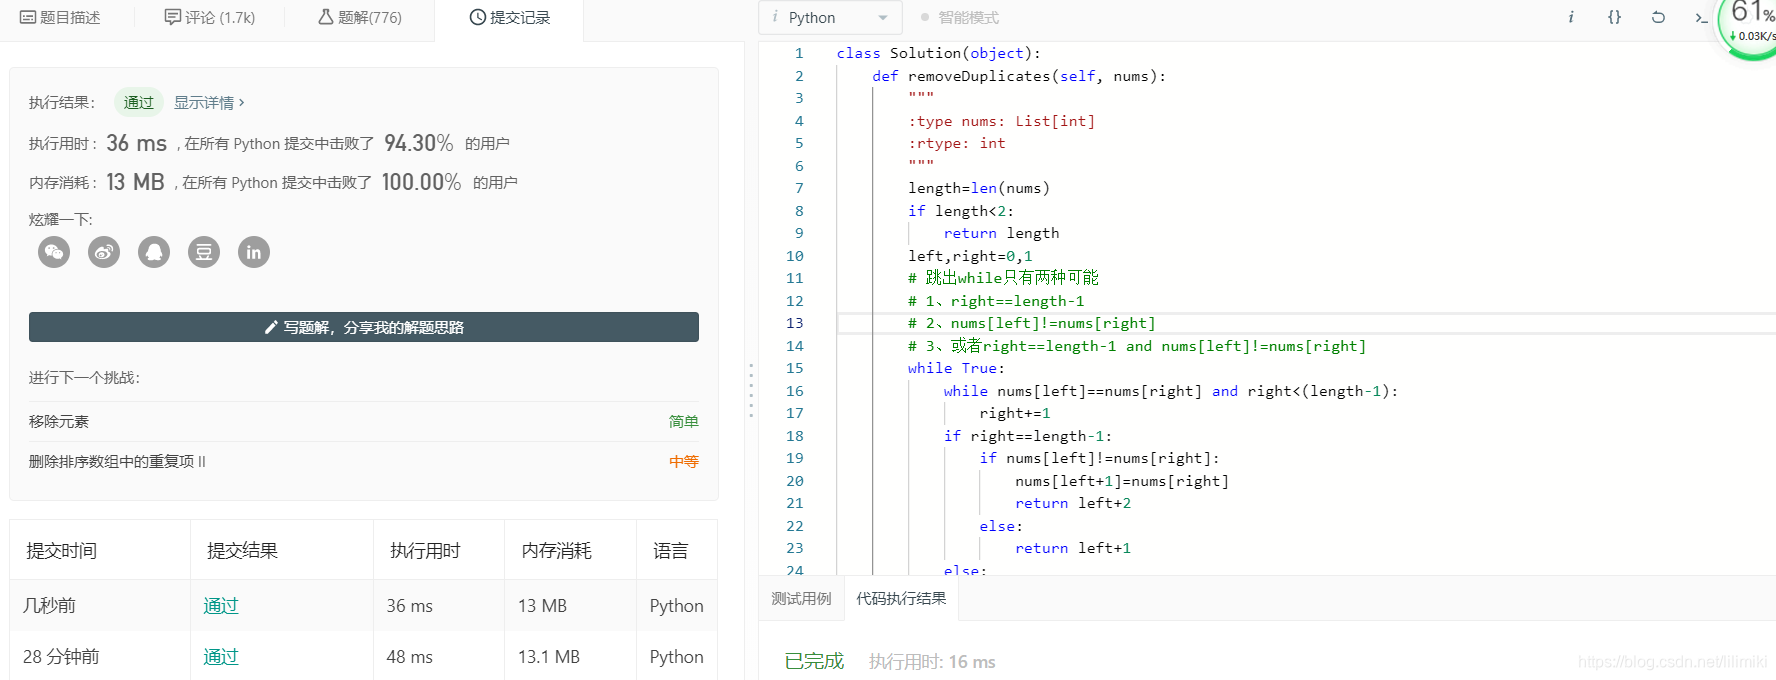Screen dimensions: 1776x680
Task: Click the 100.00% memory percentile
Action: (x=421, y=182)
